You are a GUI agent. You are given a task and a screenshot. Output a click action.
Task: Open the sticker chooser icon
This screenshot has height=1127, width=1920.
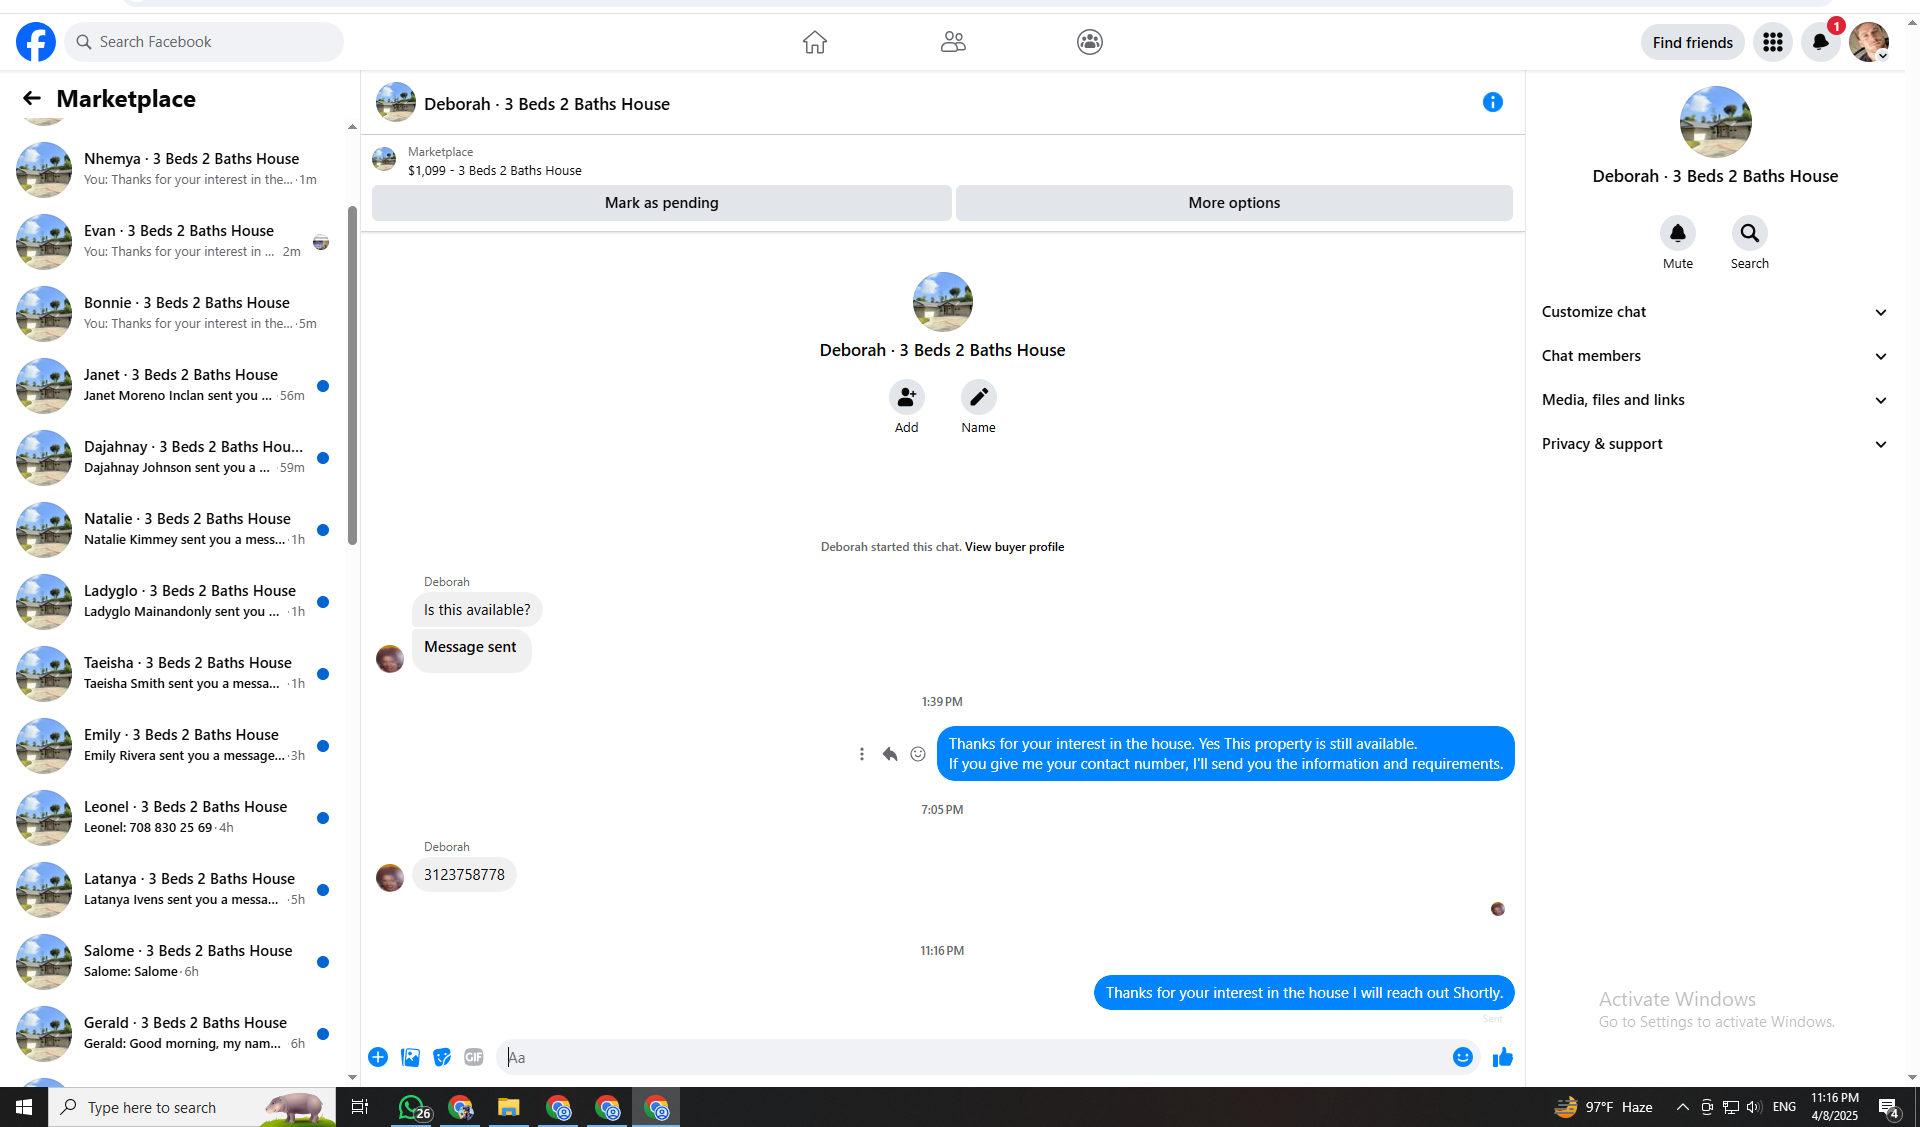[442, 1057]
